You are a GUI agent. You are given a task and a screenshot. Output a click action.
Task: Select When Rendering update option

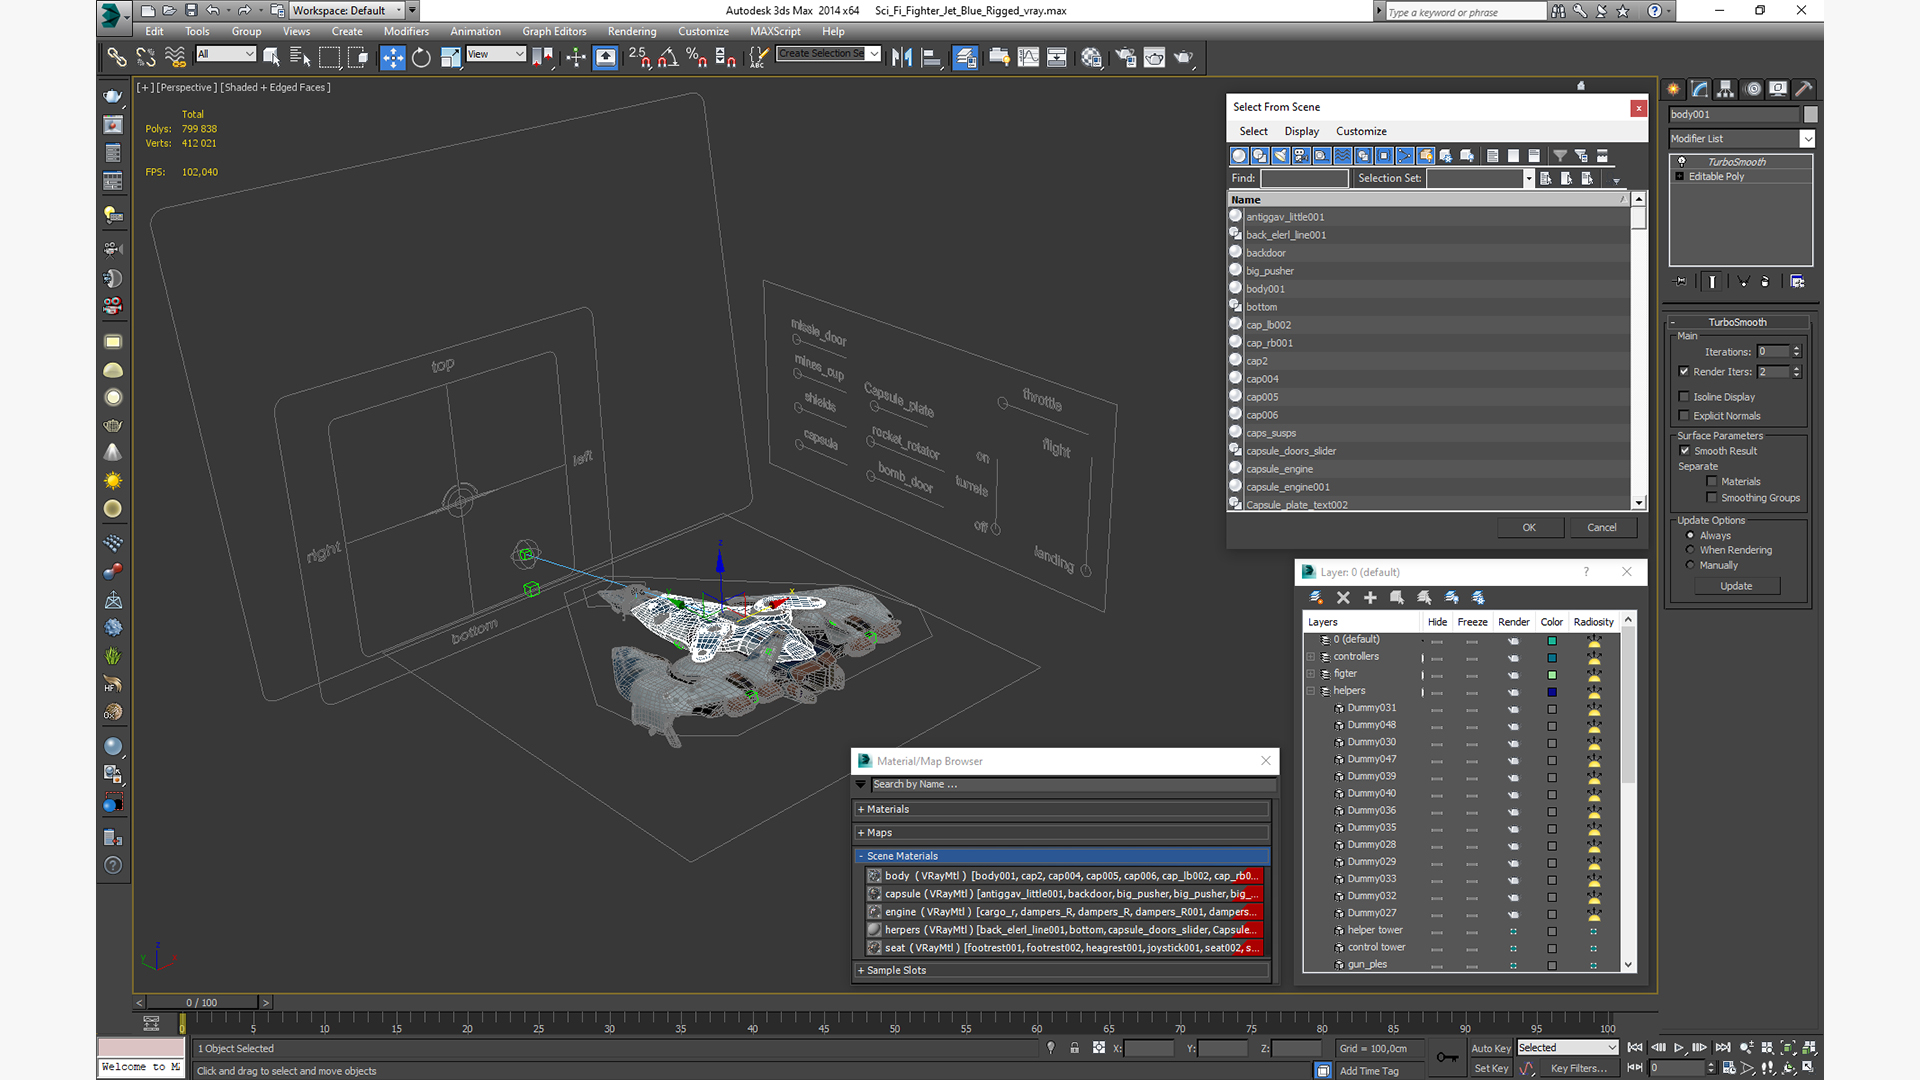(1690, 550)
